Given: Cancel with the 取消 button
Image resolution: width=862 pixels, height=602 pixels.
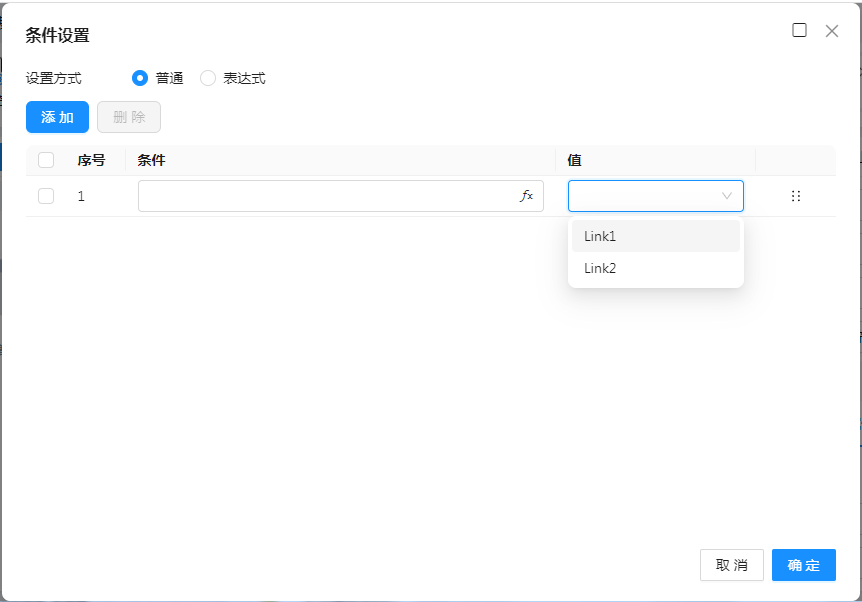Looking at the screenshot, I should click(731, 565).
